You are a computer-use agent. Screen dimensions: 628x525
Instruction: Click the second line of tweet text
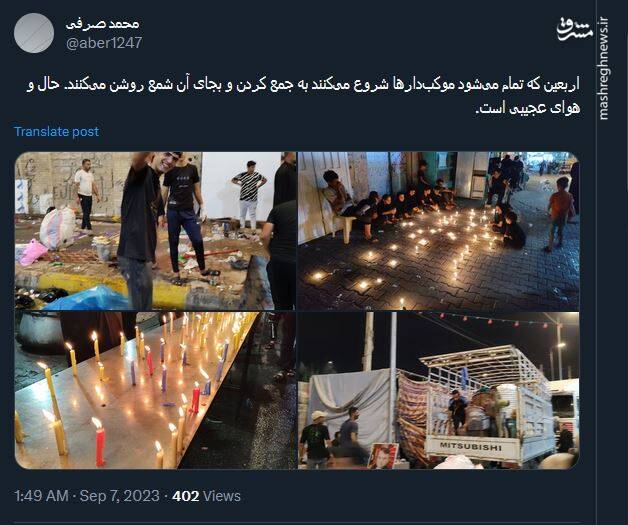(528, 108)
